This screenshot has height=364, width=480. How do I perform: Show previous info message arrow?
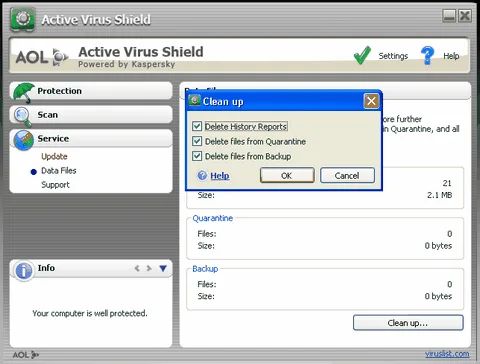[137, 268]
